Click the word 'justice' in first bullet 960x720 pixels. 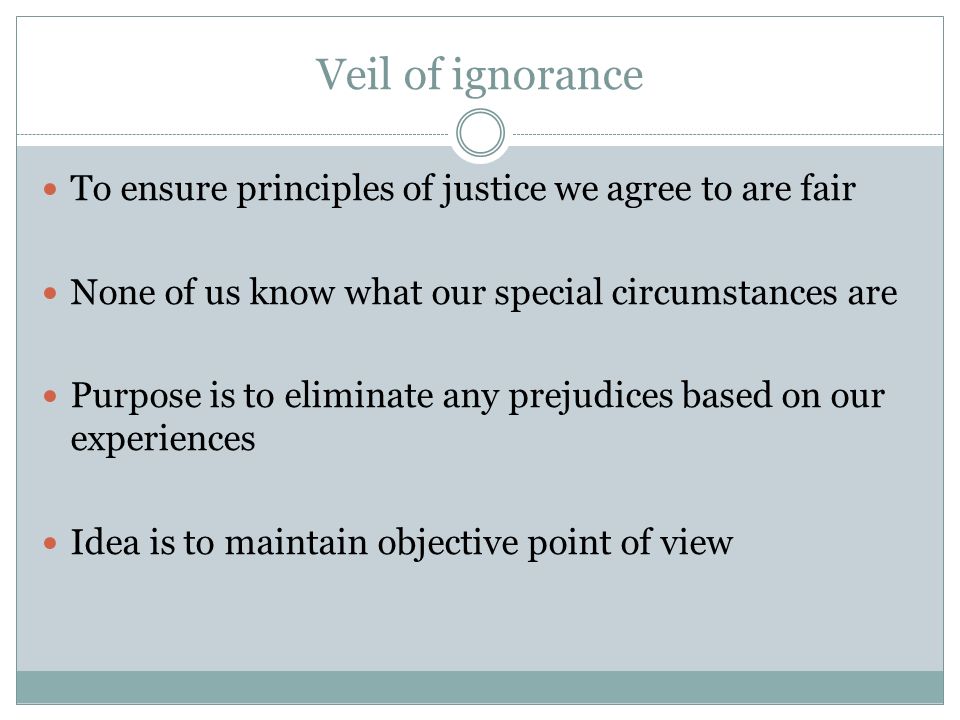point(493,189)
